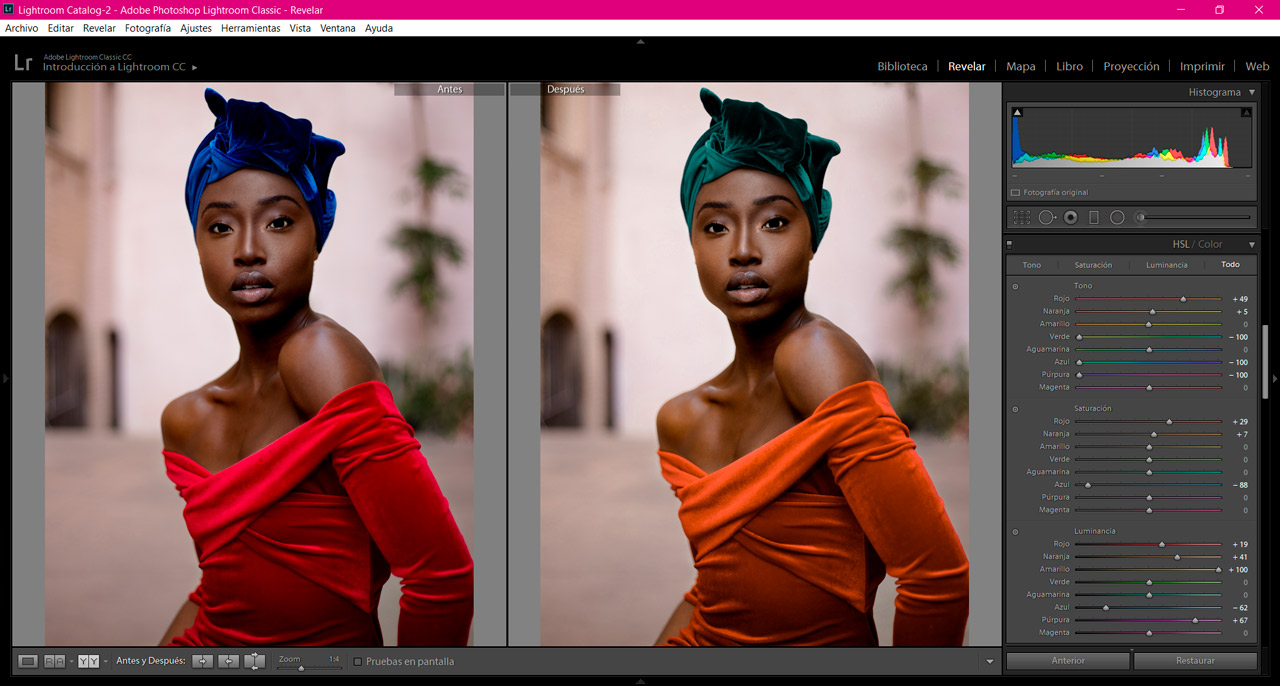
Task: Select the Adjustment Brush tool
Action: coord(1141,216)
